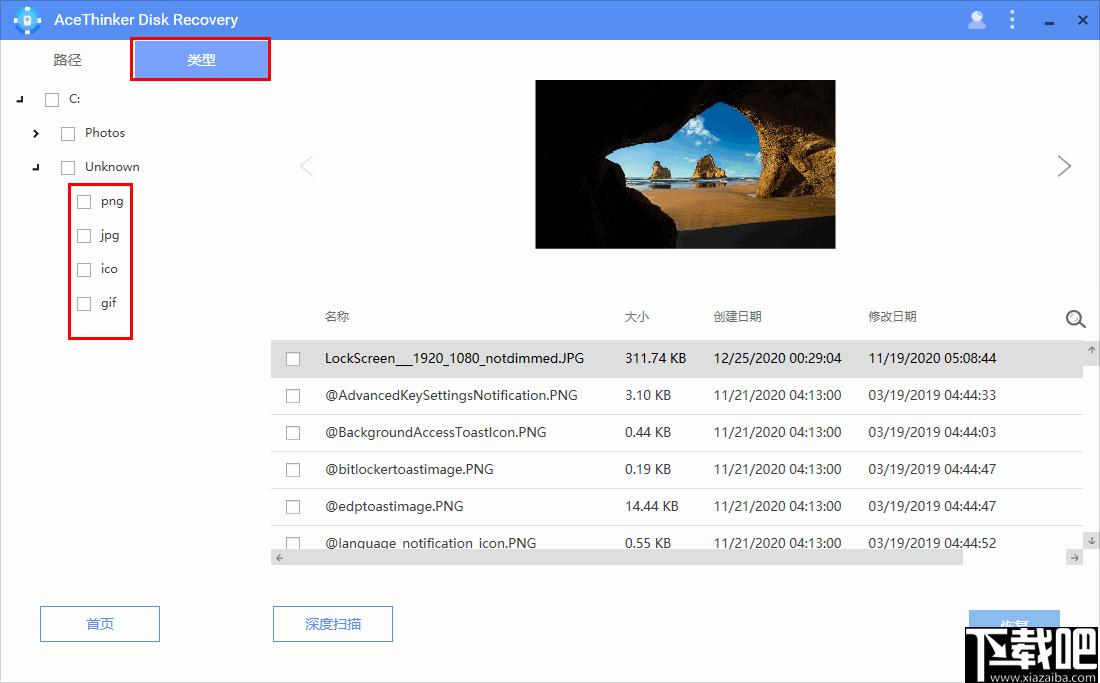
Task: Switch to the 路径 tab
Action: coord(67,60)
